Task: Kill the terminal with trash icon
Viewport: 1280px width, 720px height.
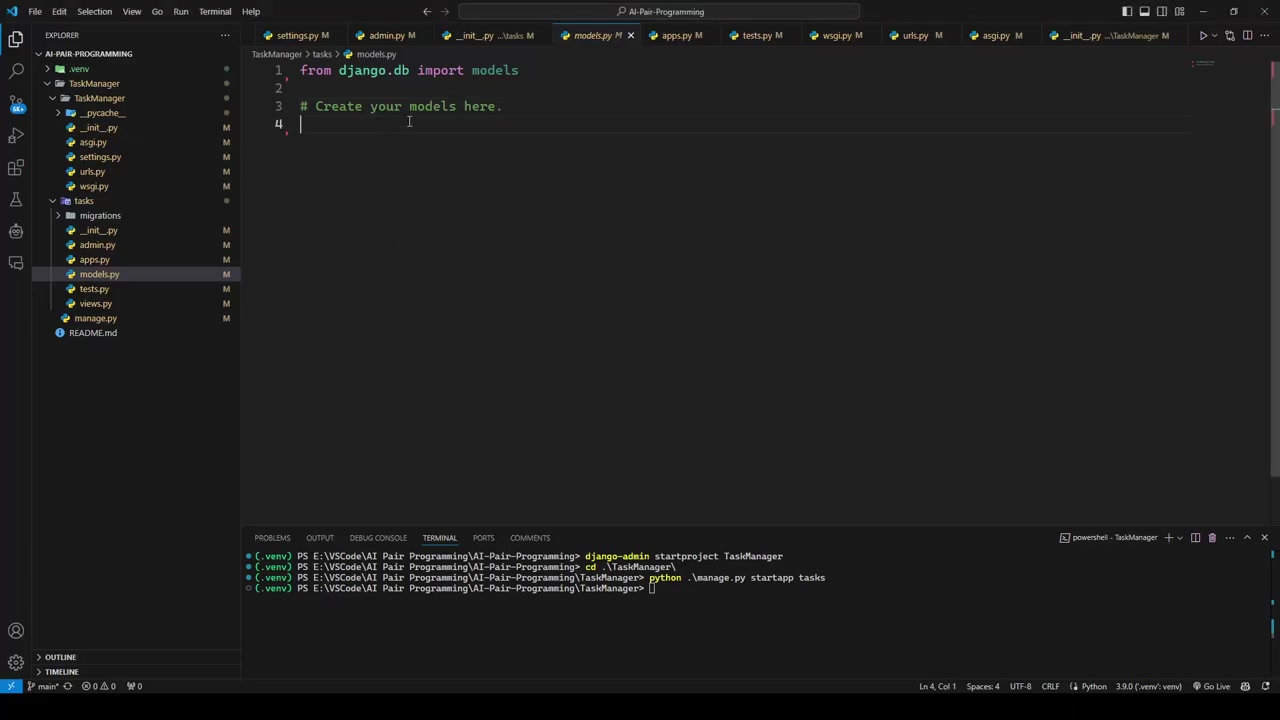Action: [x=1212, y=538]
